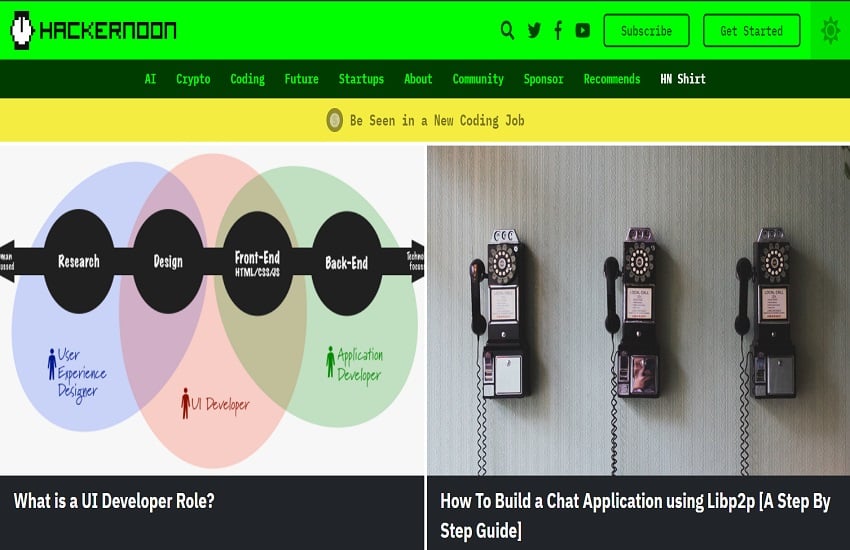Image resolution: width=850 pixels, height=550 pixels.
Task: Go to the Future section
Action: click(x=301, y=79)
